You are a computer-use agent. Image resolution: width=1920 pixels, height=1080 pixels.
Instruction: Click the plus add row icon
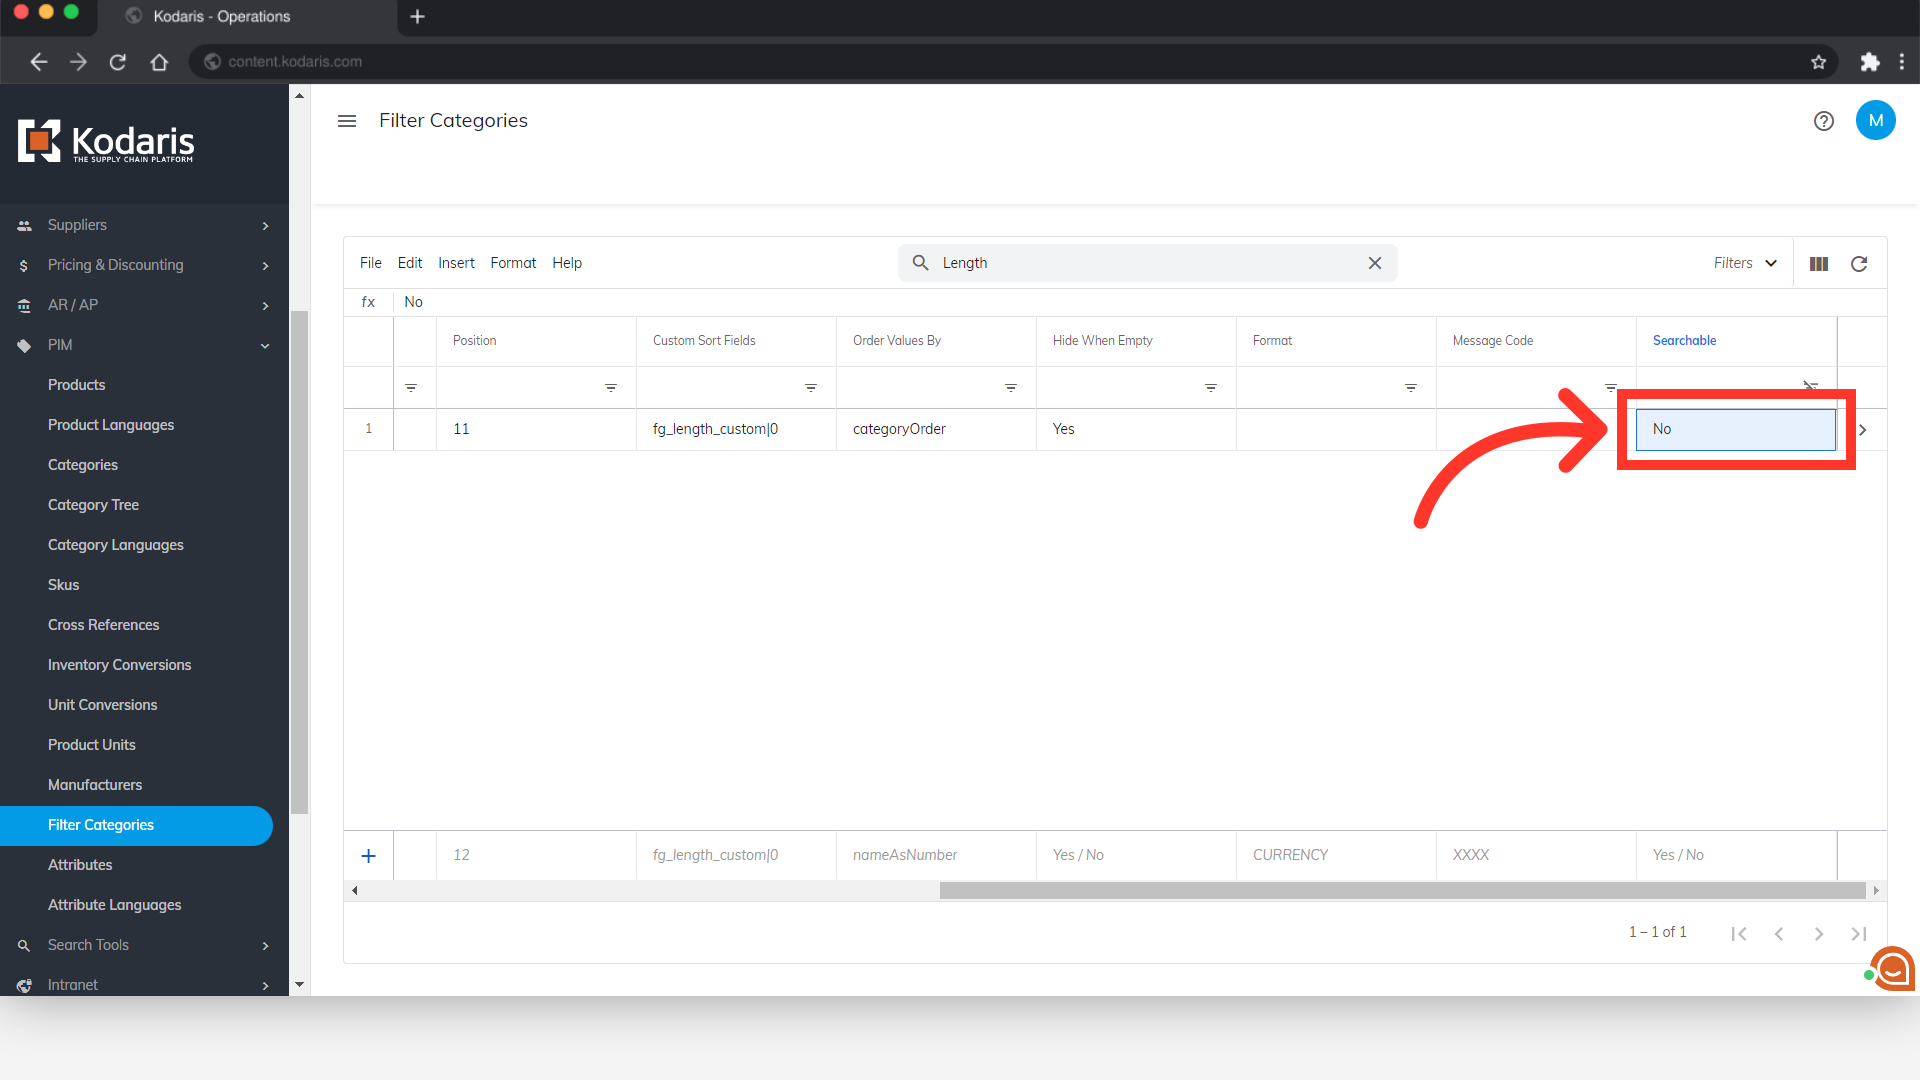[x=368, y=856]
